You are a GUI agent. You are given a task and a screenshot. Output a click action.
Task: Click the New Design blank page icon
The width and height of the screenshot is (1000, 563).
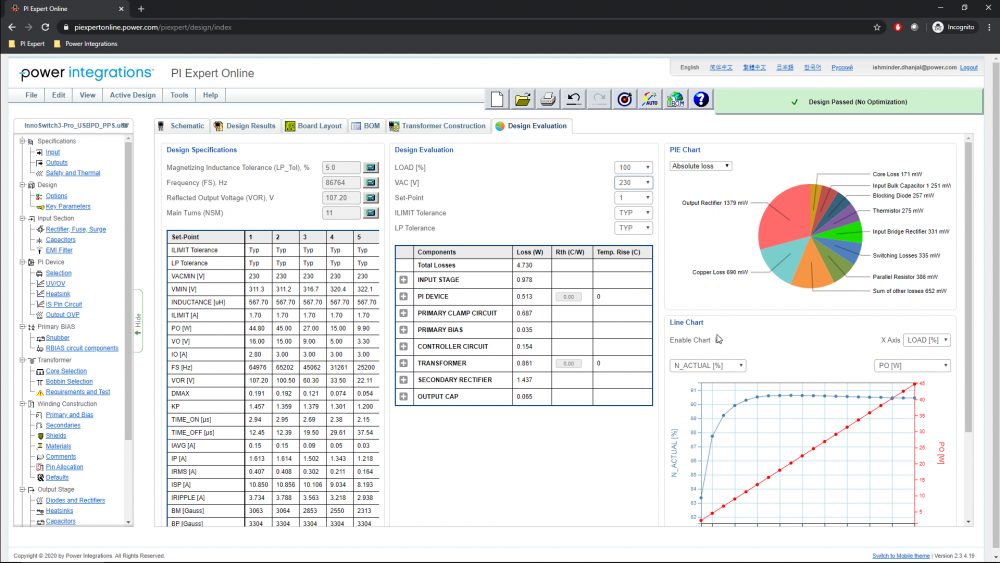coord(497,99)
